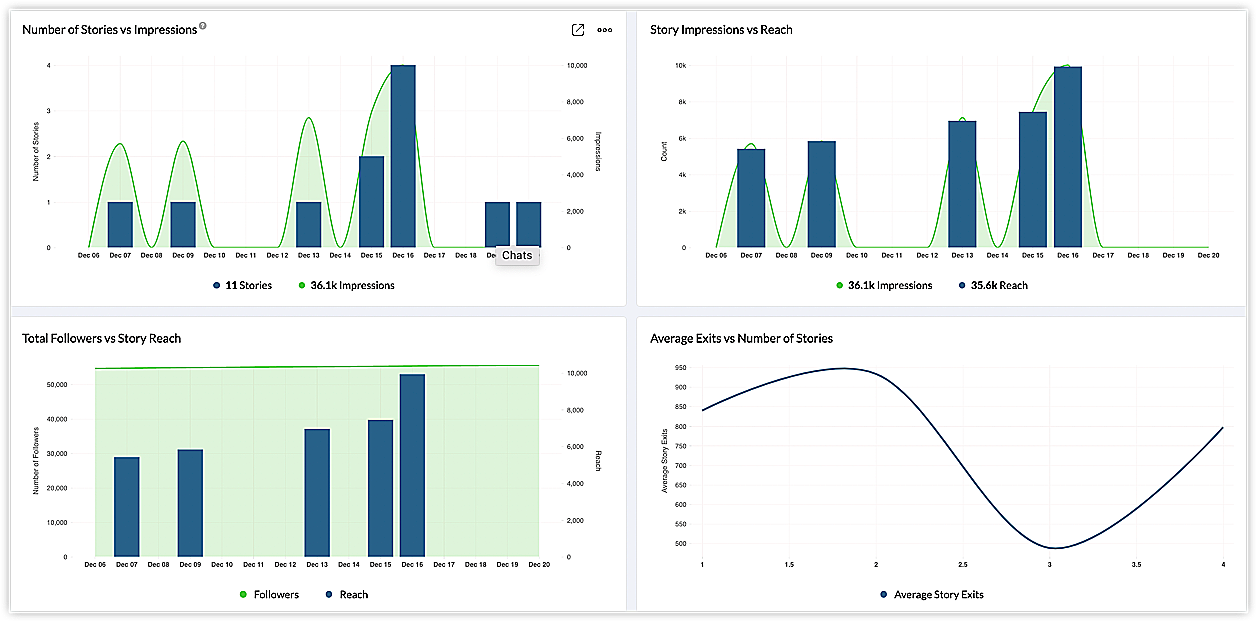This screenshot has width=1257, height=622.
Task: Hide the Followers series in legend
Action: 269,594
